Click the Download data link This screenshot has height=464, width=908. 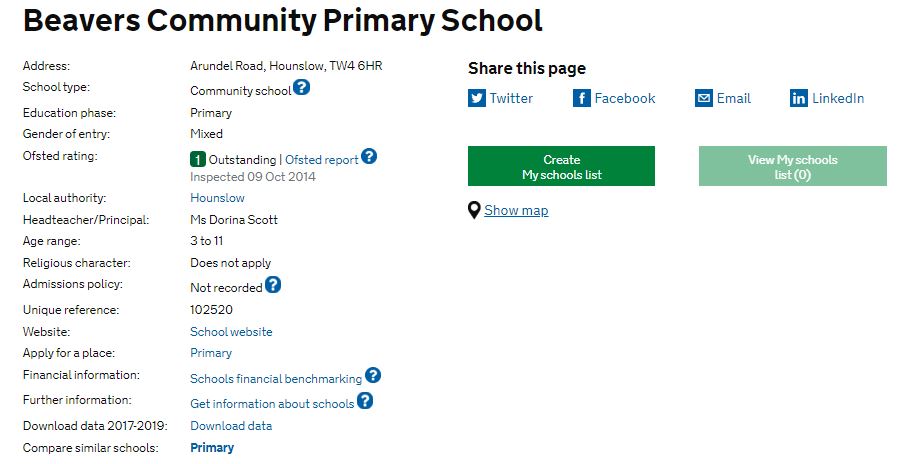(x=231, y=426)
